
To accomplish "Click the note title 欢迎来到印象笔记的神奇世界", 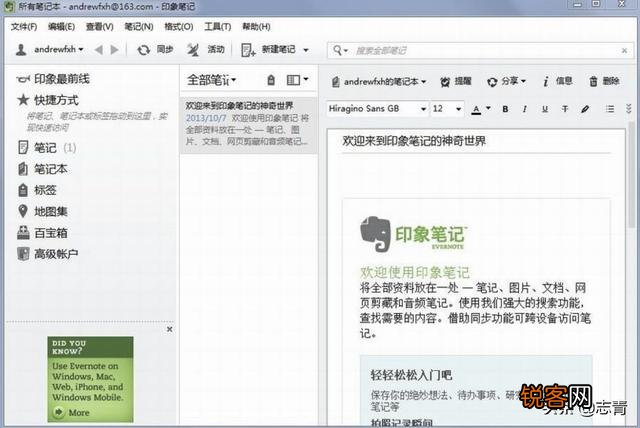I will (x=414, y=141).
